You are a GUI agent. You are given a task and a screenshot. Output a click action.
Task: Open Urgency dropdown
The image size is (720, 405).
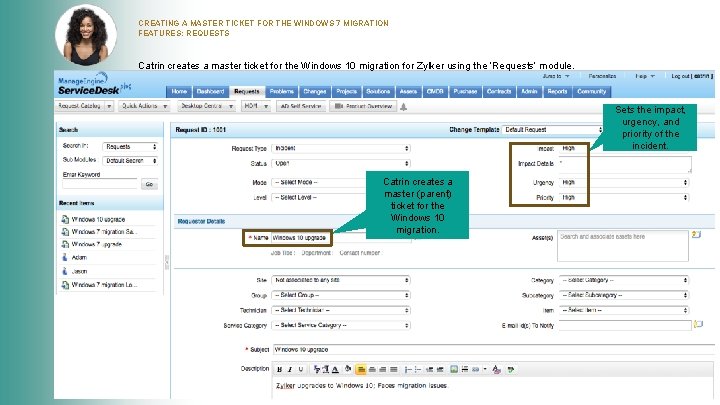(624, 182)
